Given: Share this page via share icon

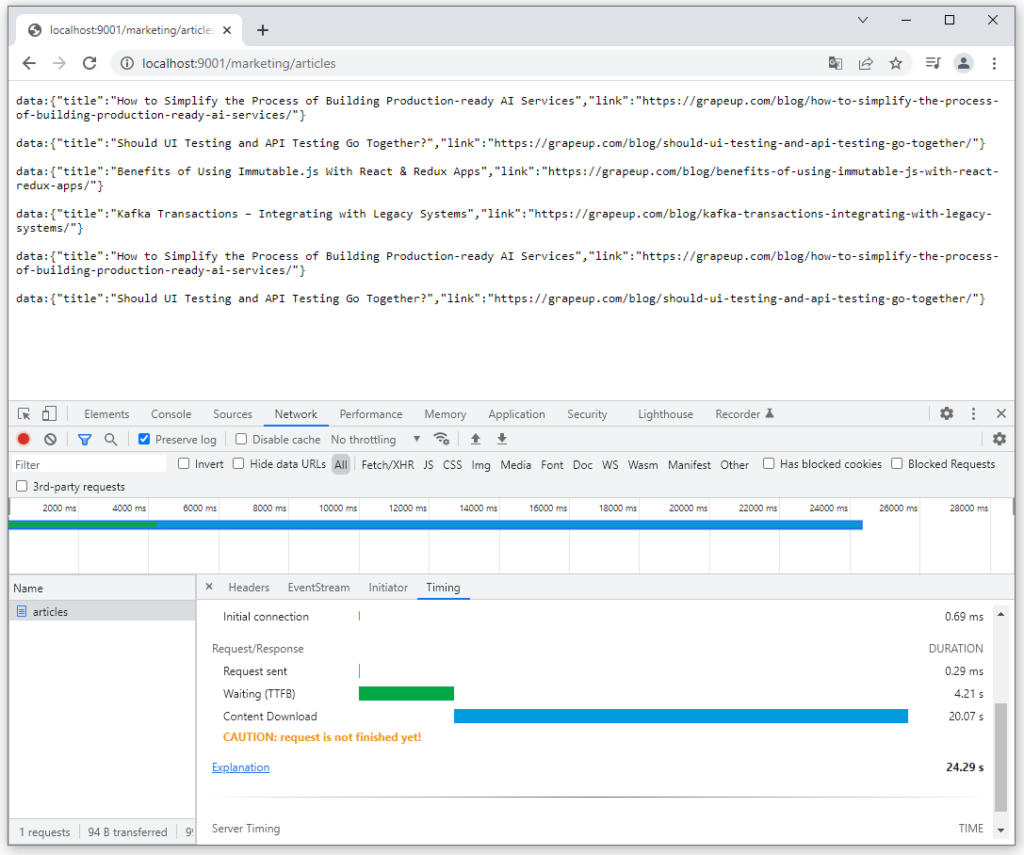Looking at the screenshot, I should (866, 63).
